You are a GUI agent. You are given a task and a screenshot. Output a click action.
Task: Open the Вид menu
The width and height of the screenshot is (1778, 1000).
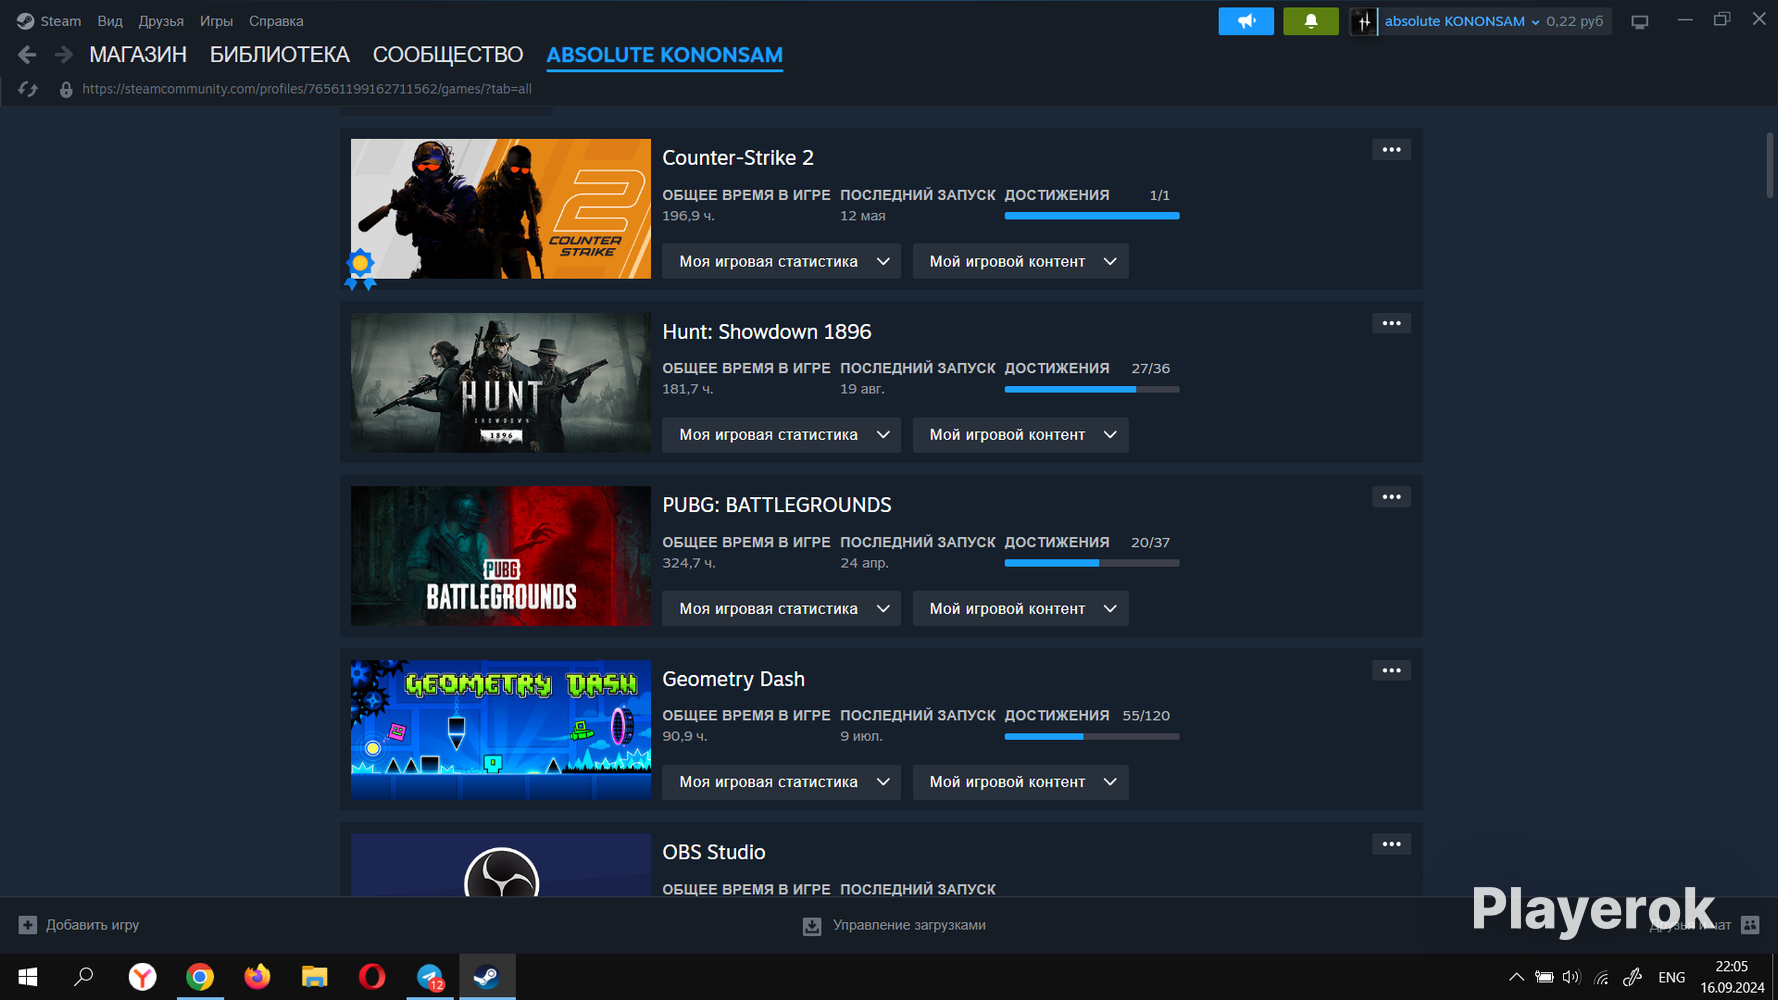pos(110,21)
